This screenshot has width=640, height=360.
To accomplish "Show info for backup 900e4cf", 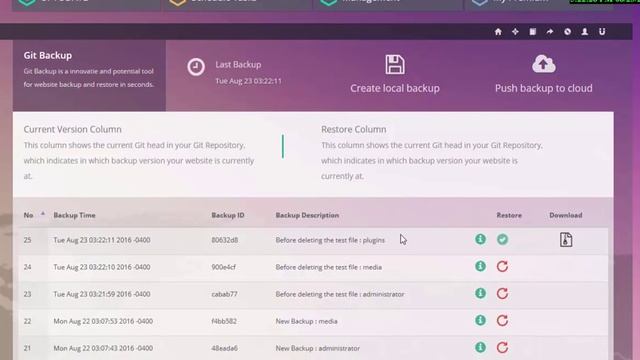I will (x=480, y=266).
